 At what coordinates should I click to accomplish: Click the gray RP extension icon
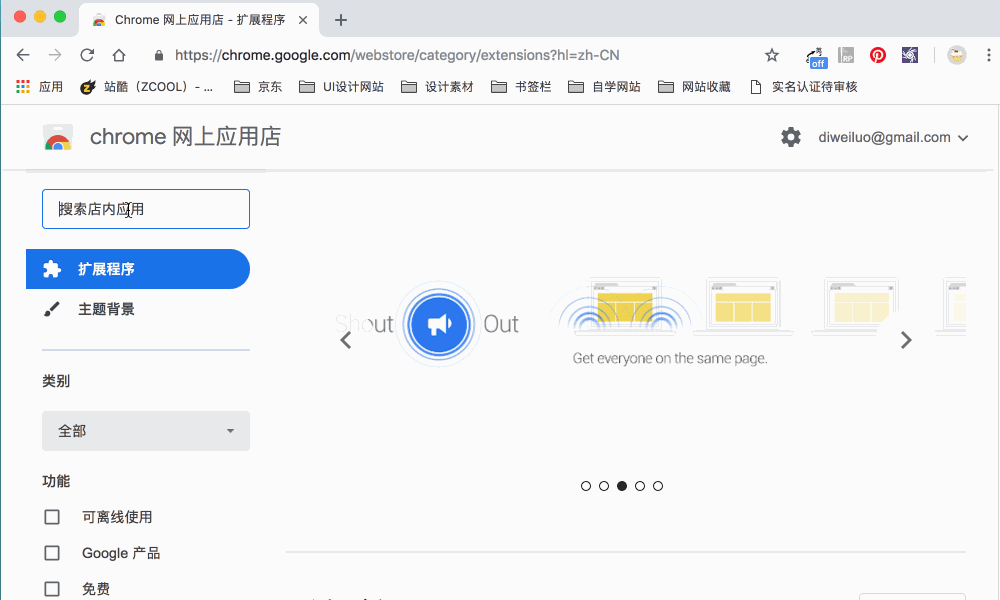pyautogui.click(x=846, y=55)
